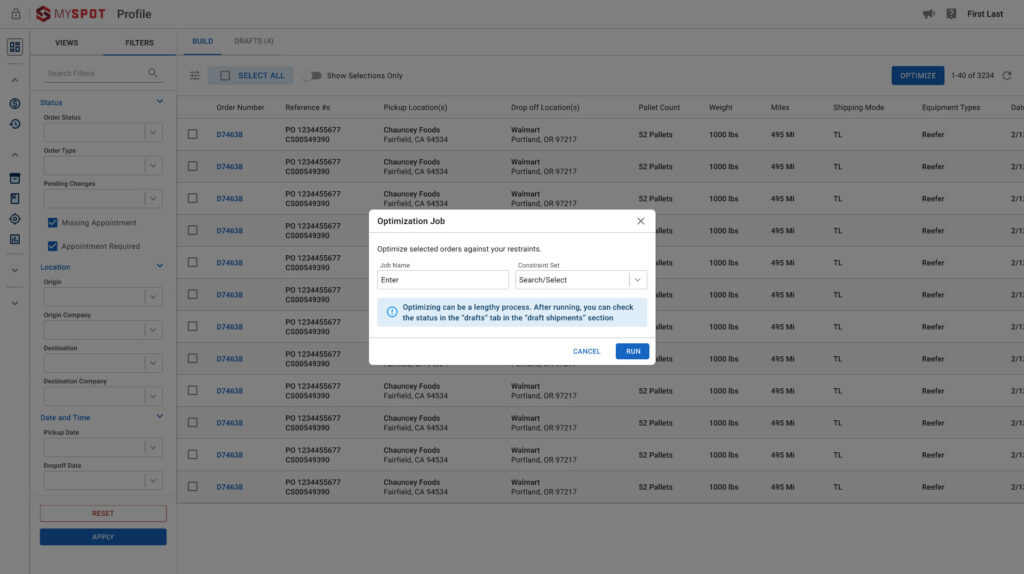Uncheck the Missing Appointment checkbox
This screenshot has width=1024, height=574.
point(53,223)
